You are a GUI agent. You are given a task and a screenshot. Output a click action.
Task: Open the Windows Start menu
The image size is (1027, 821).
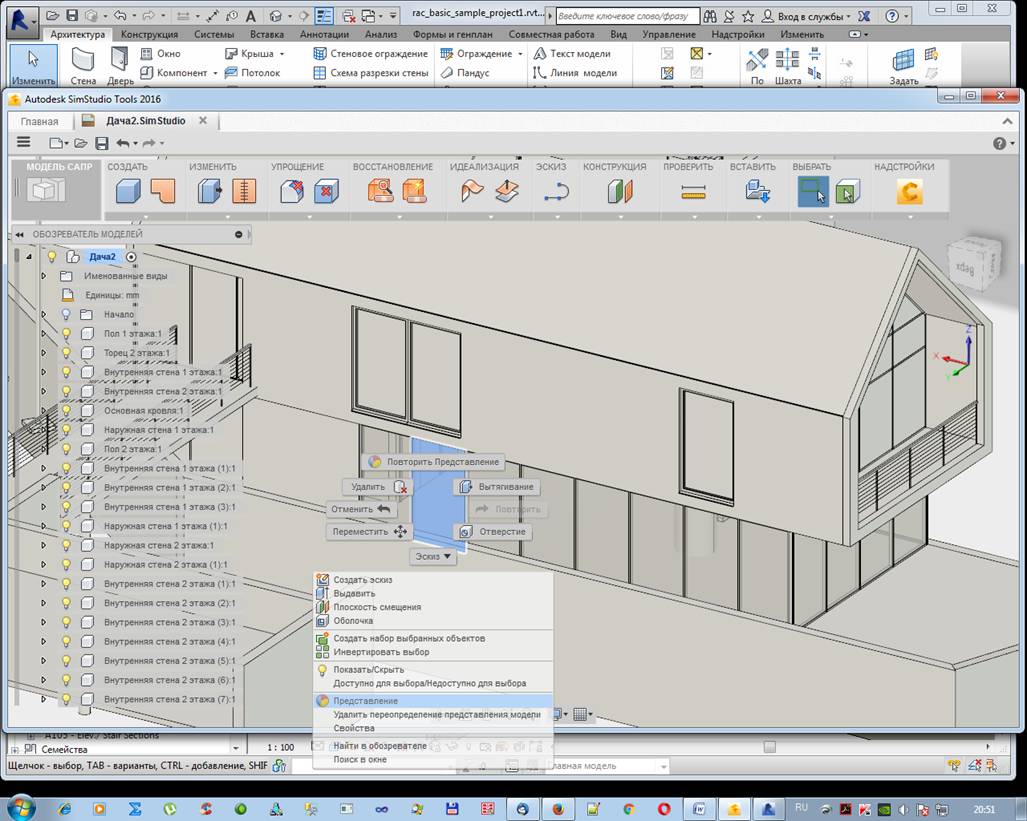(21, 808)
